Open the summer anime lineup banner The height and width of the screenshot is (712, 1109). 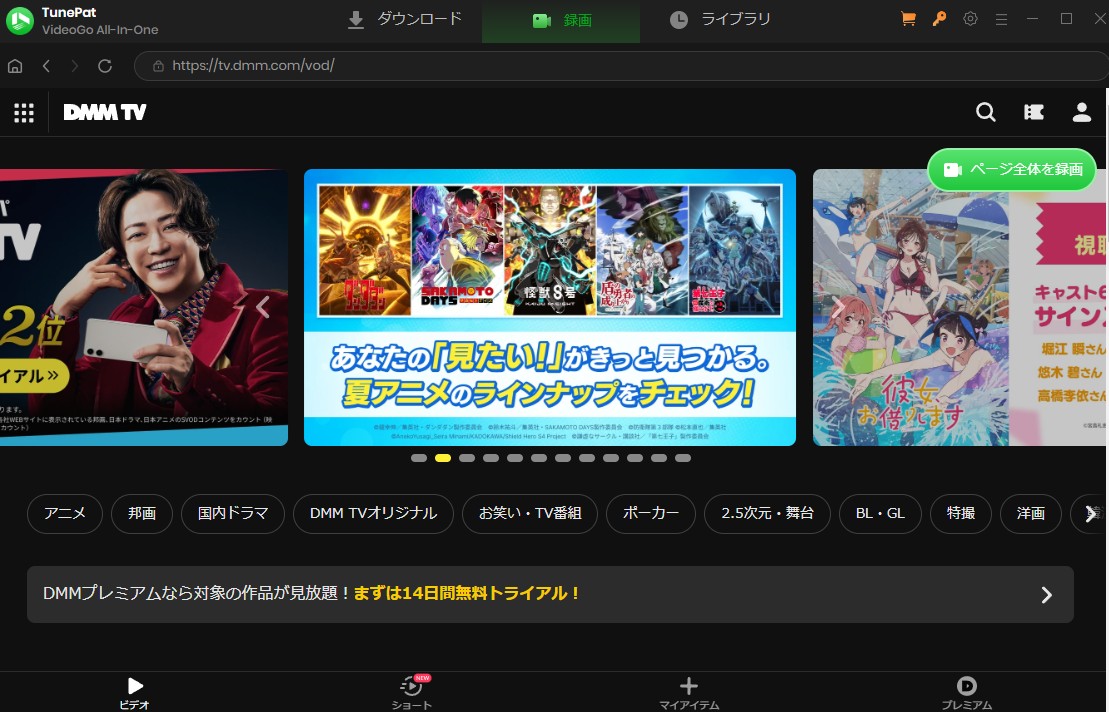point(550,308)
